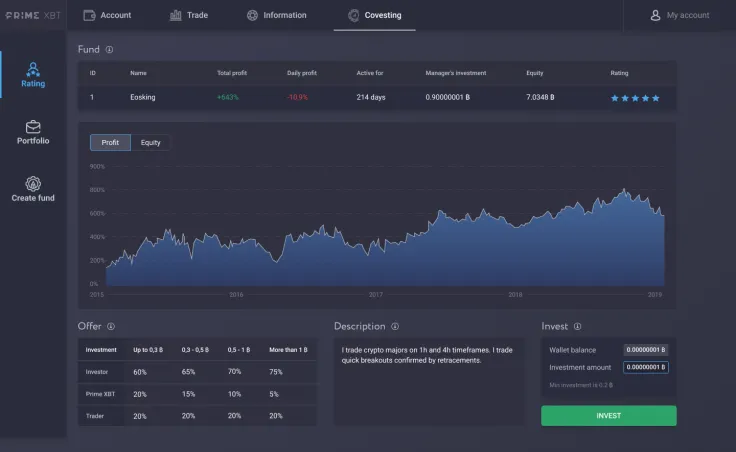Open the Portfolio briefcase icon
The image size is (736, 452).
(x=33, y=127)
